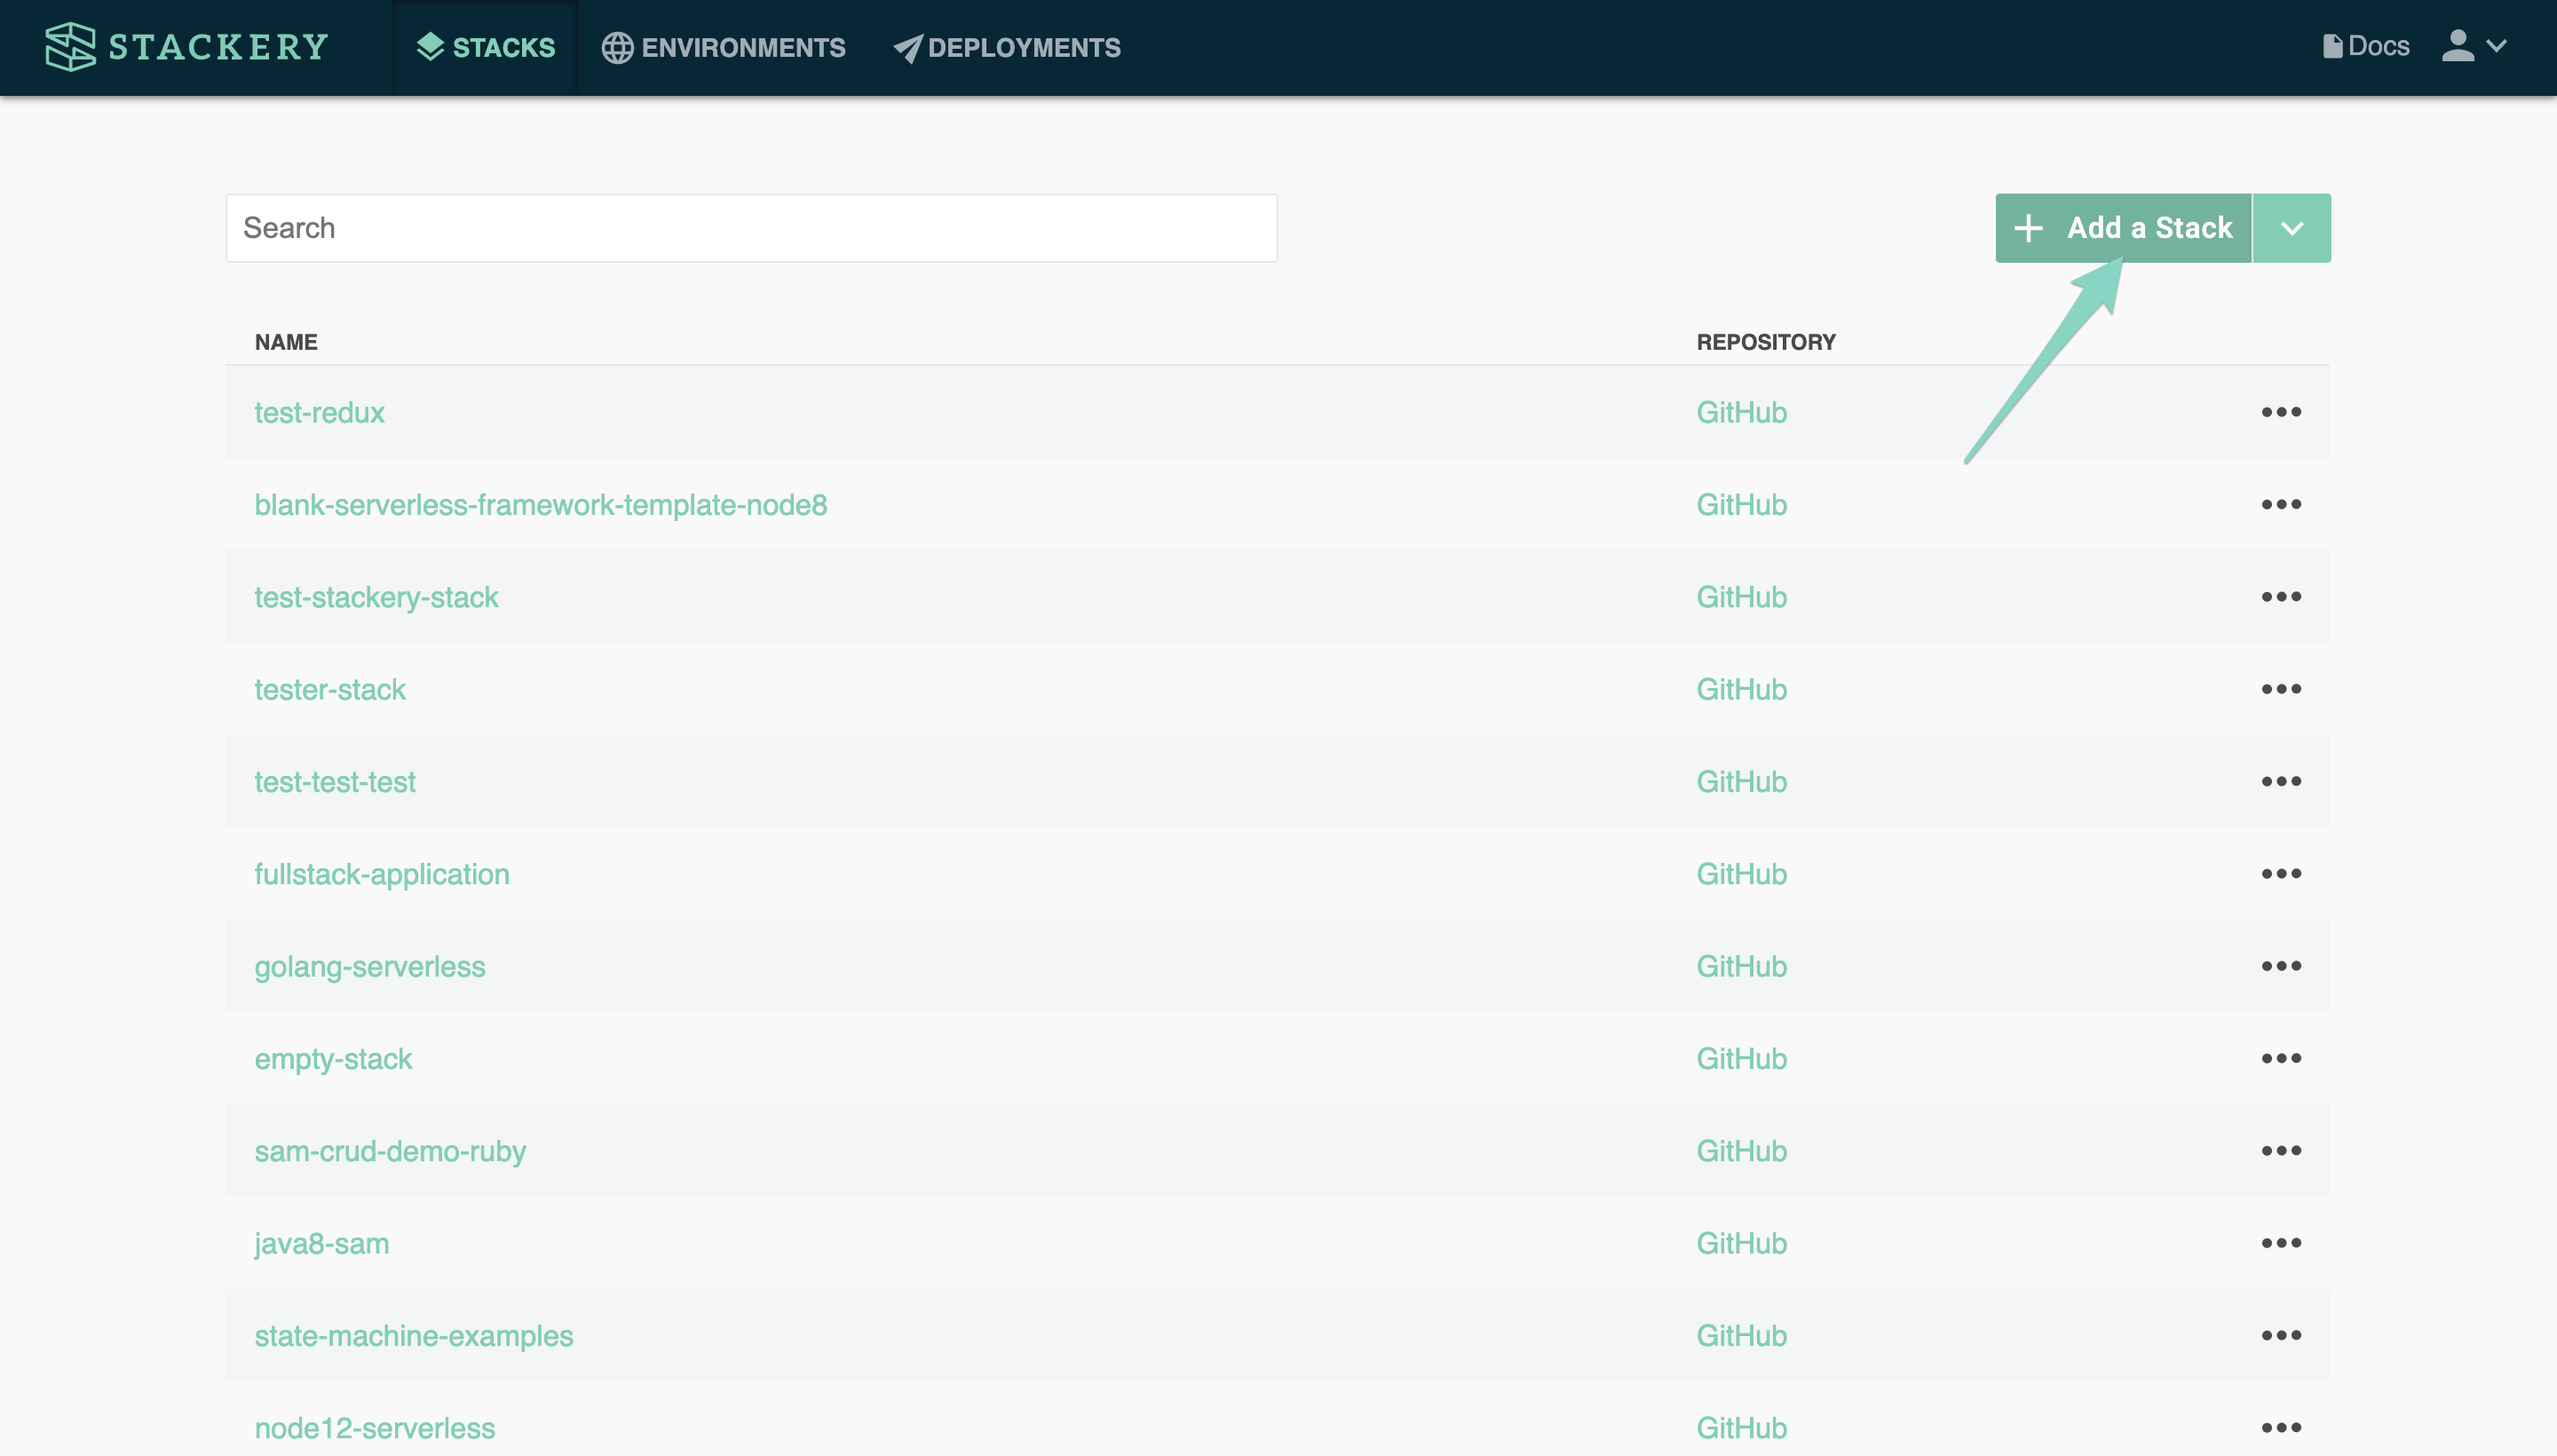This screenshot has width=2557, height=1456.
Task: Open the node12-serverless stack
Action: (x=374, y=1428)
